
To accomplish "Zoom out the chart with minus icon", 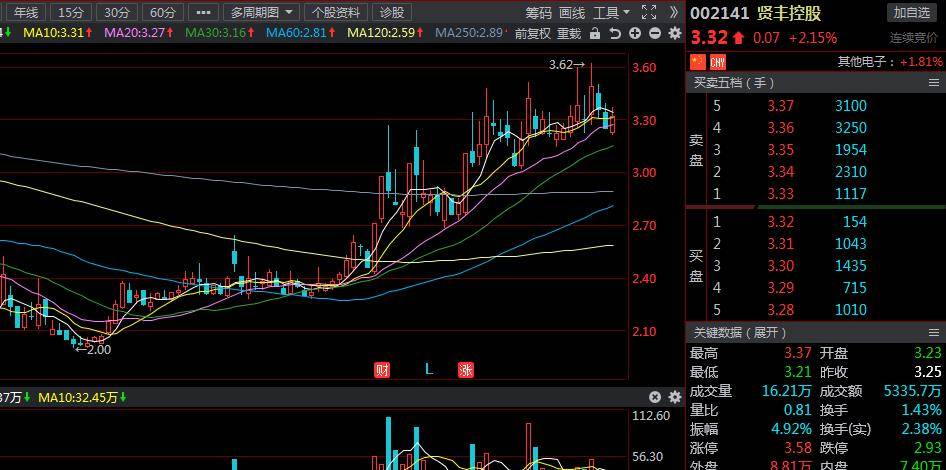I will (655, 33).
